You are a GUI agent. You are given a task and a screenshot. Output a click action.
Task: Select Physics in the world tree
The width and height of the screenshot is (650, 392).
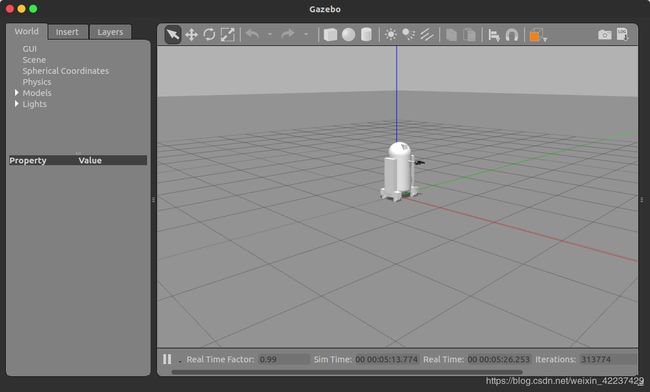coord(37,82)
